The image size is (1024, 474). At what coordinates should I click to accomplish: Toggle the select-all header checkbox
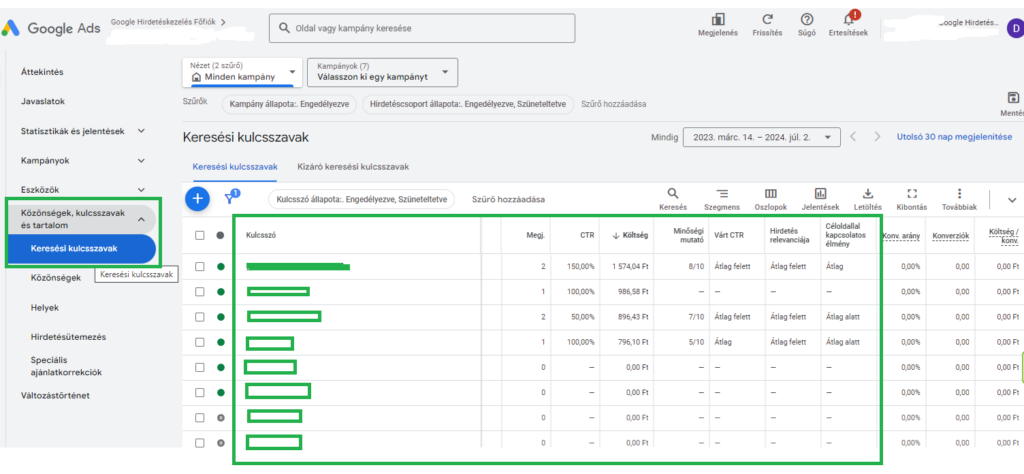[200, 235]
